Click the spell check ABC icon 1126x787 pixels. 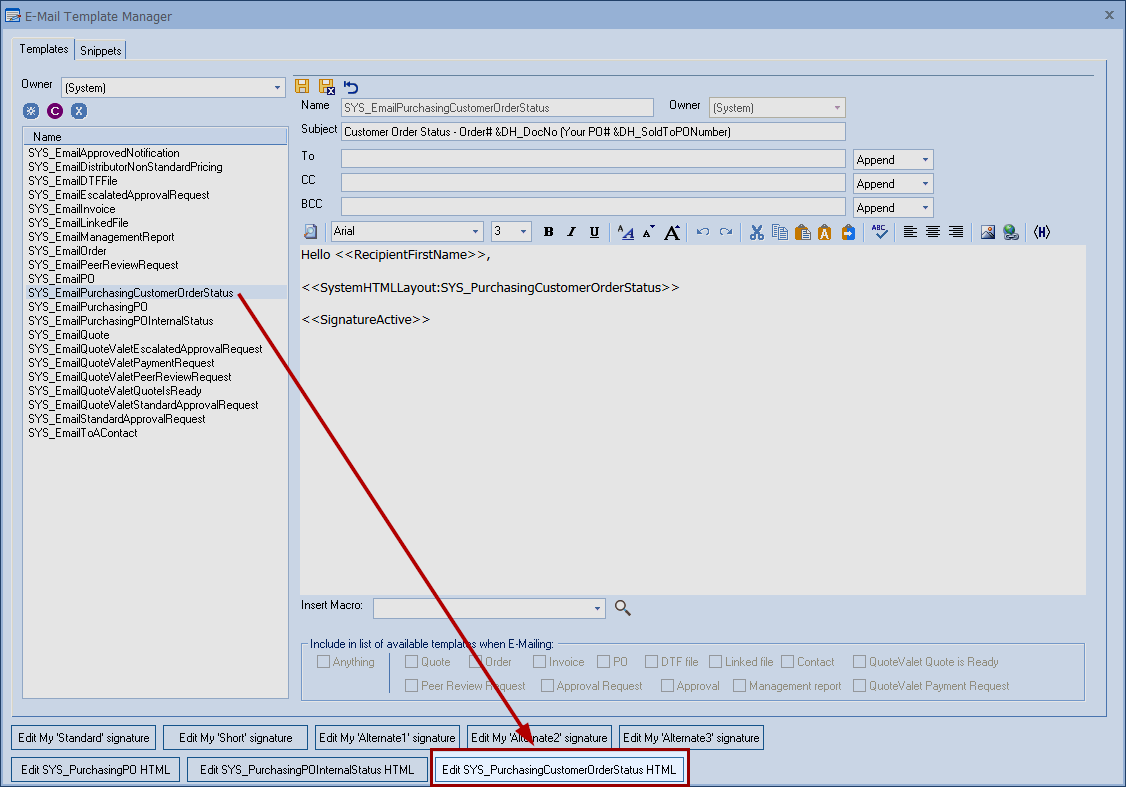(879, 232)
